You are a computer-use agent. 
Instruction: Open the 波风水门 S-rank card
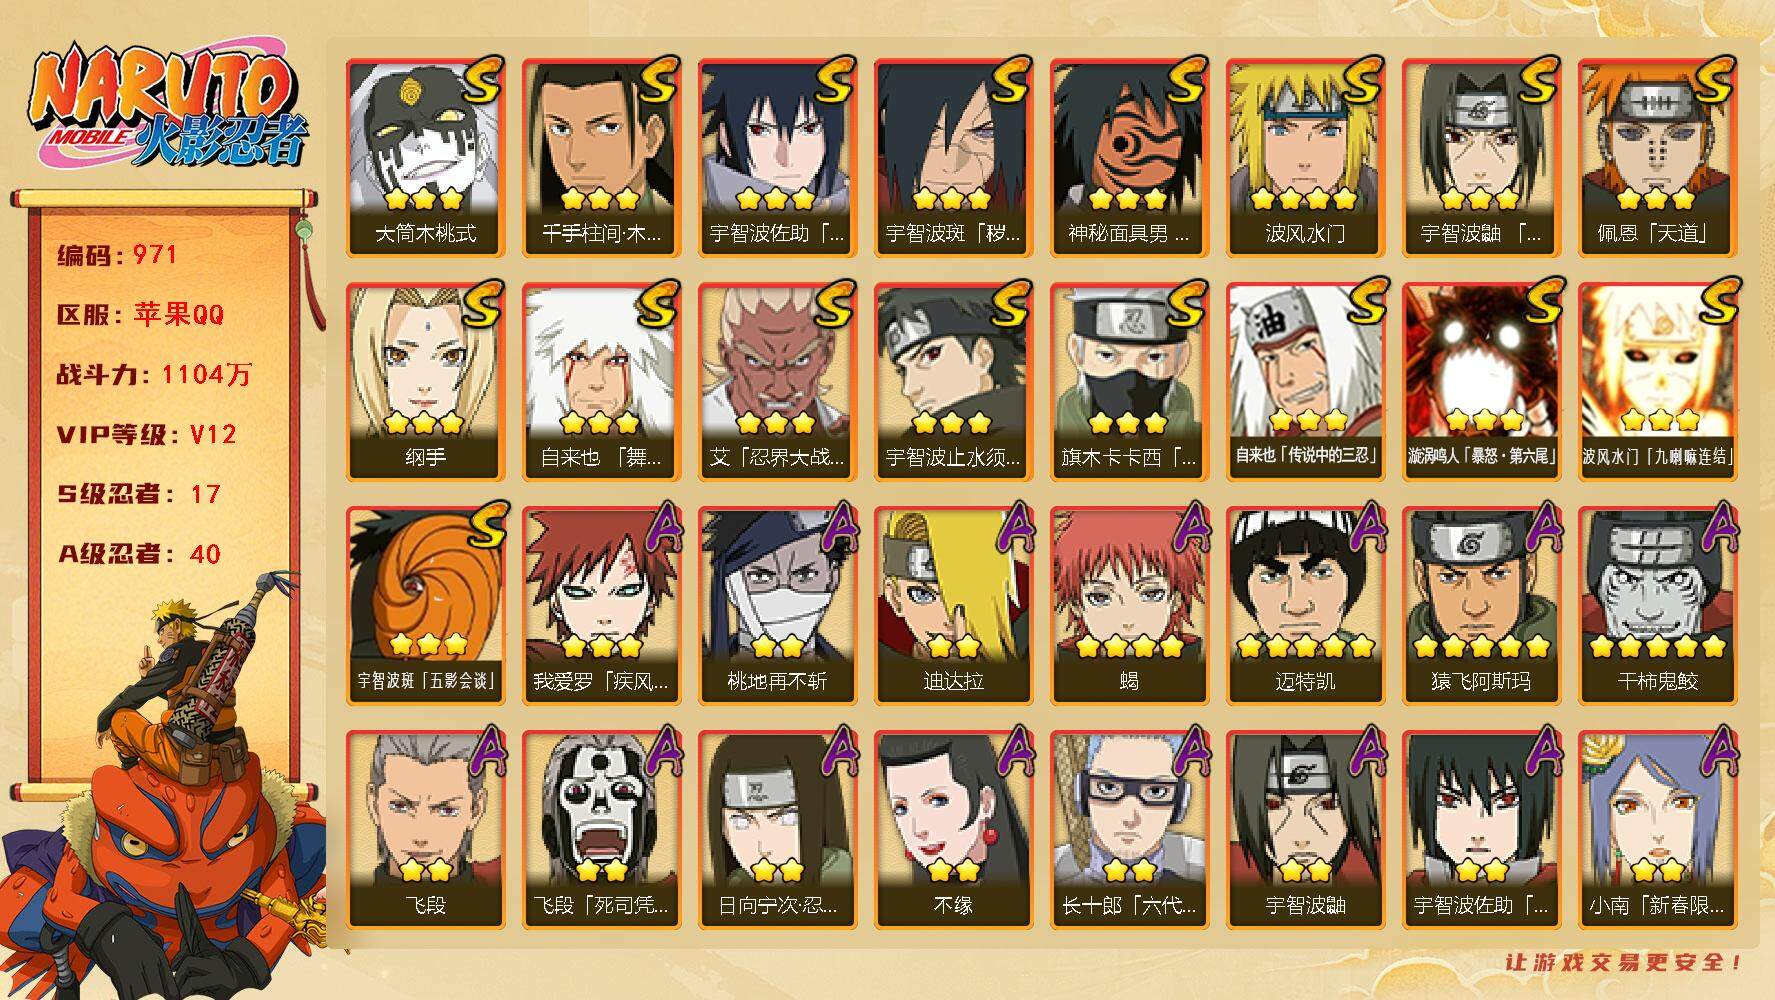coord(1306,157)
